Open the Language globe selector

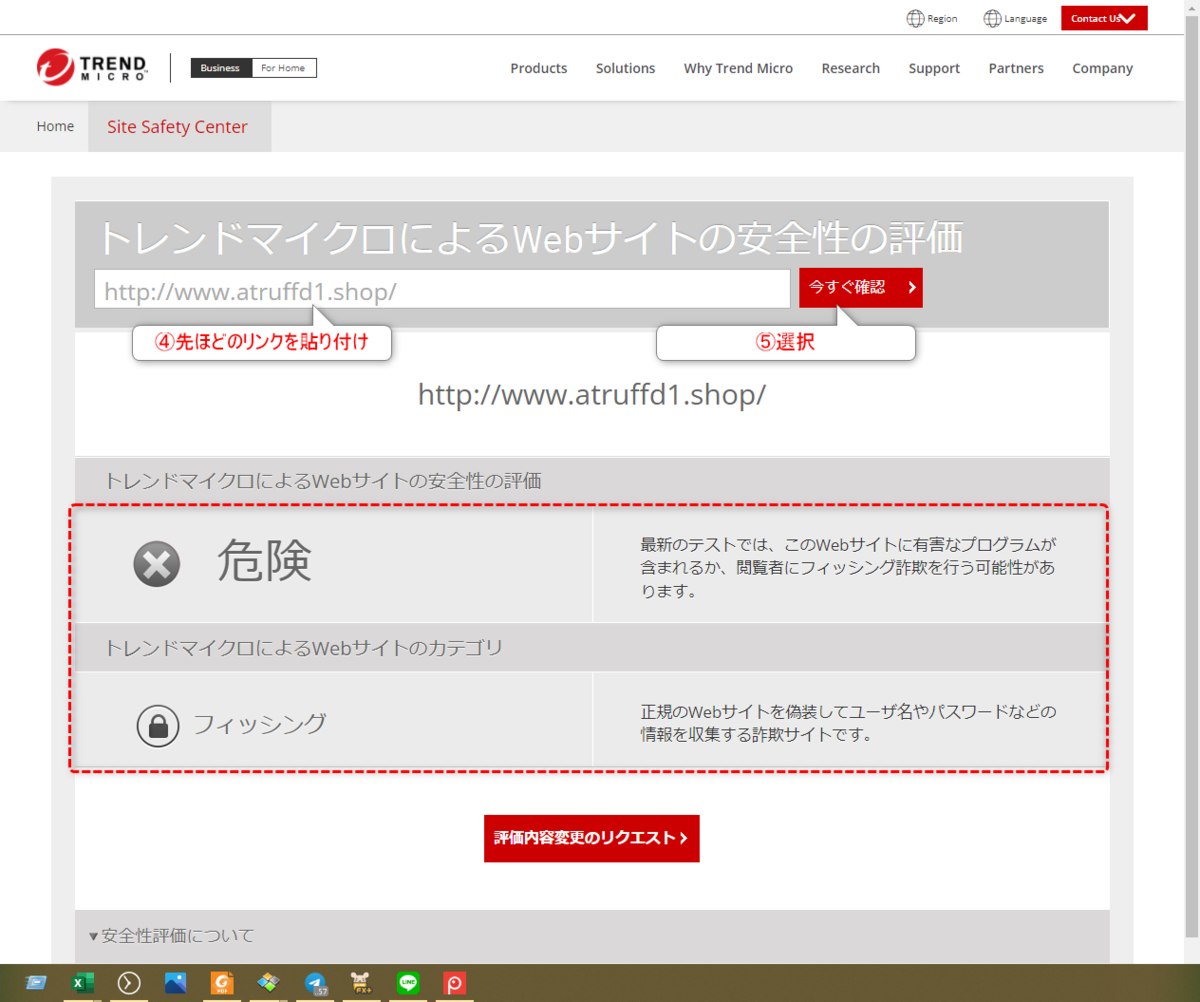[1015, 18]
